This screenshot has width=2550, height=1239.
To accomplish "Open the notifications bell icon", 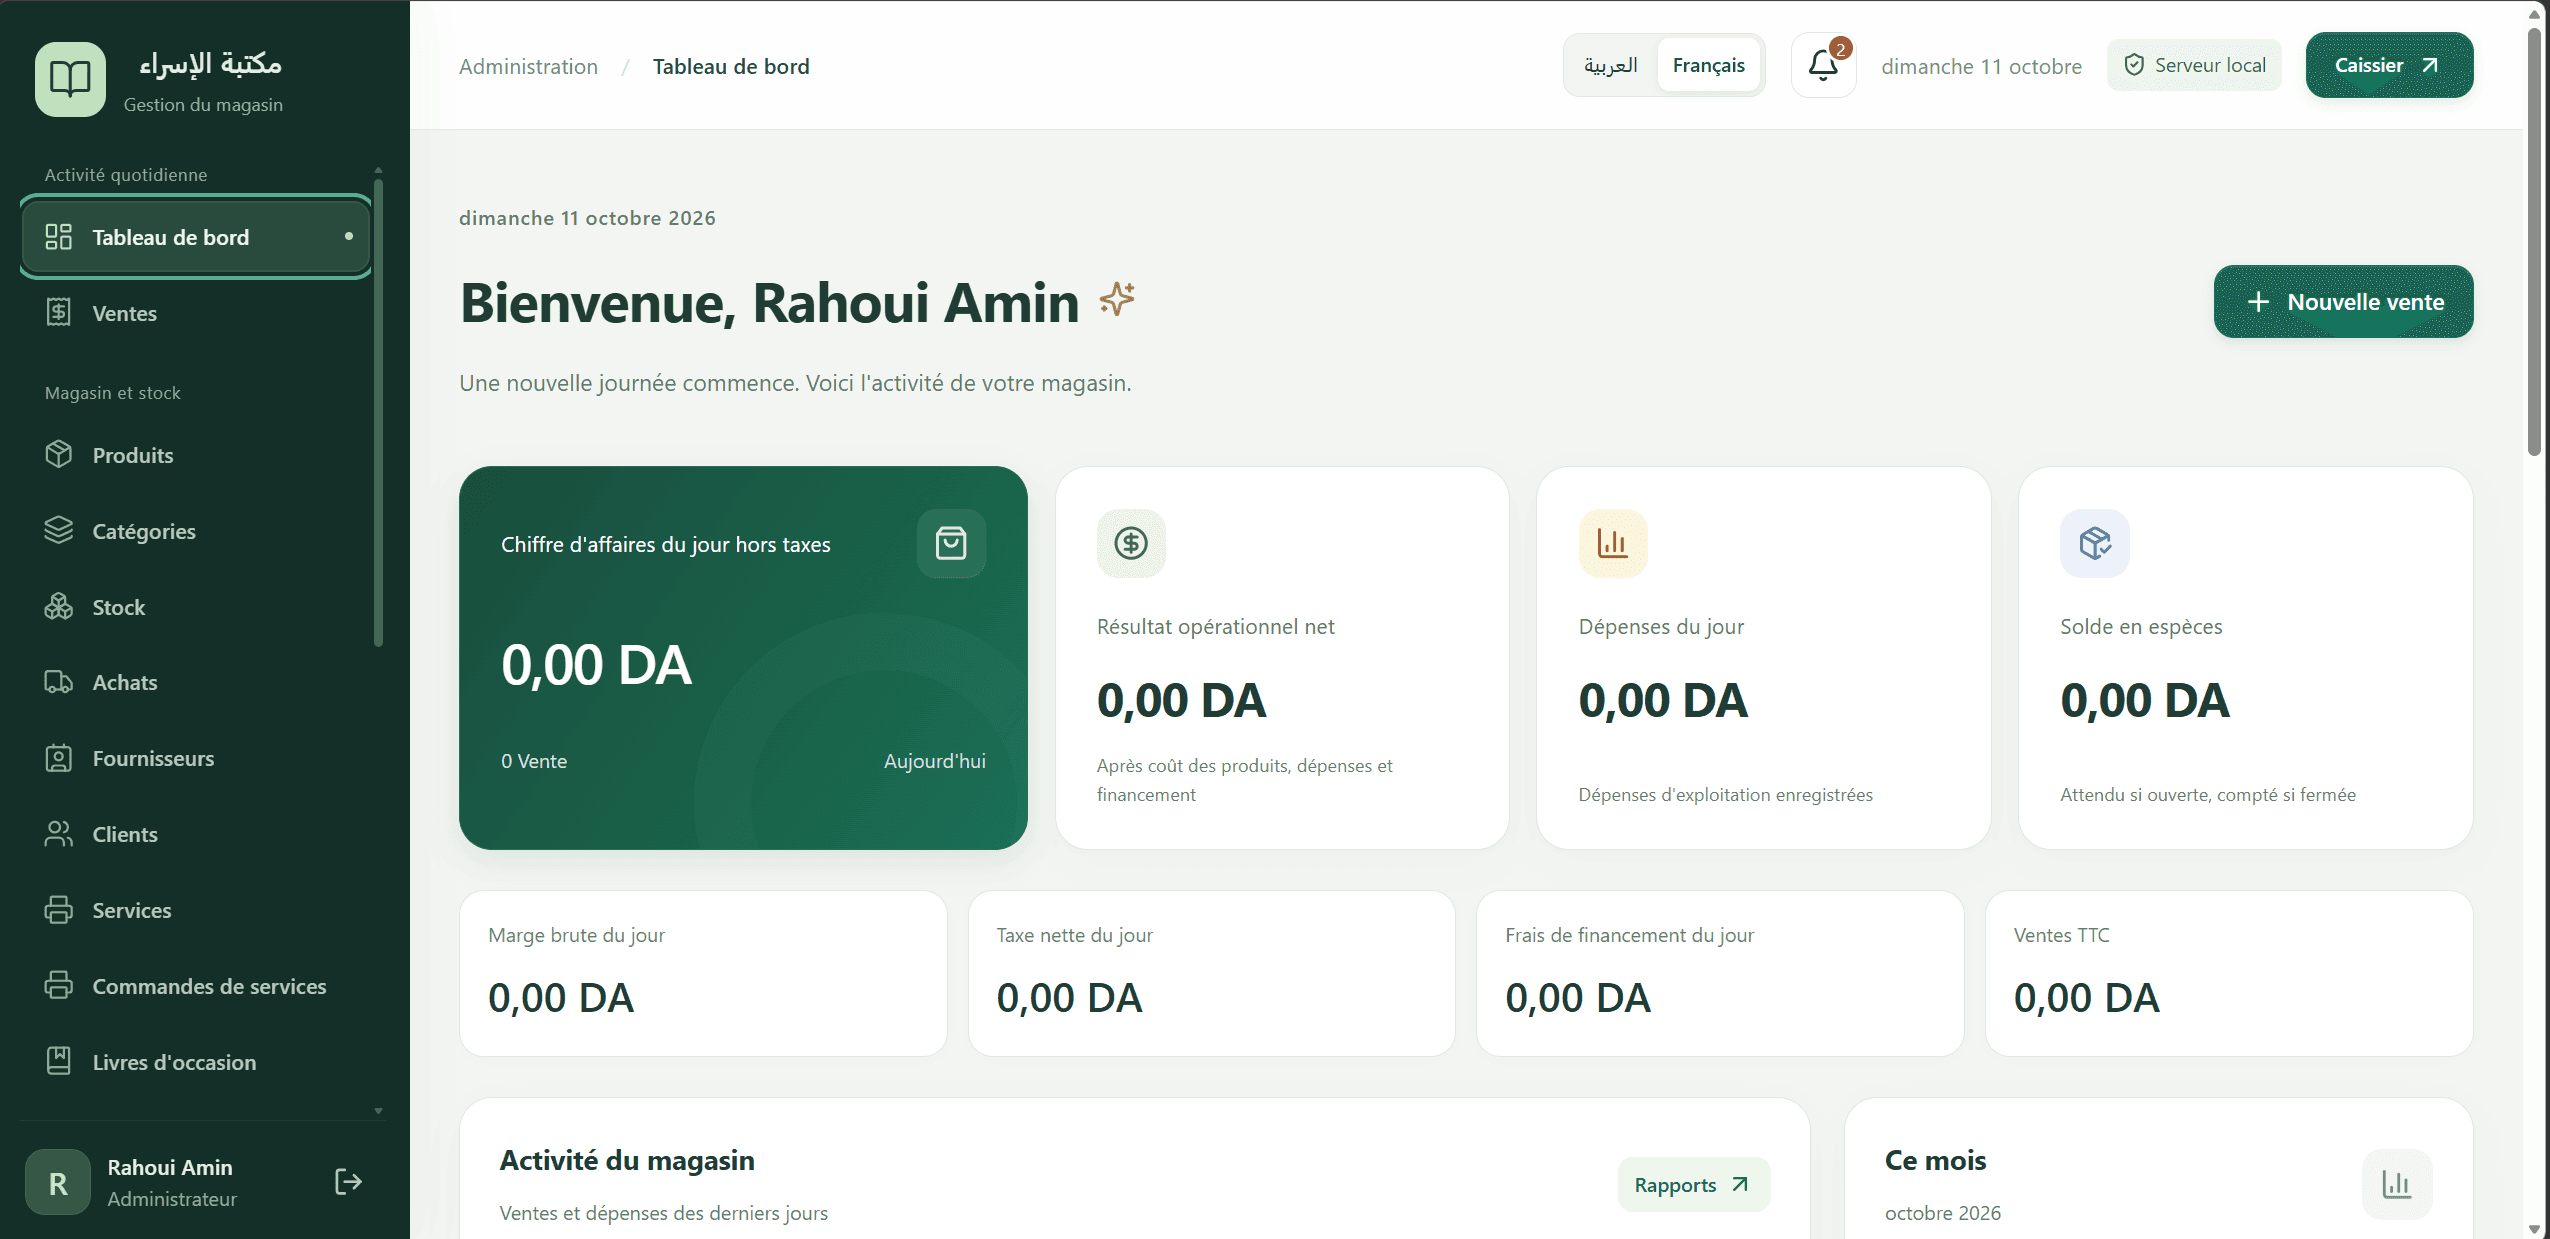I will tap(1823, 66).
